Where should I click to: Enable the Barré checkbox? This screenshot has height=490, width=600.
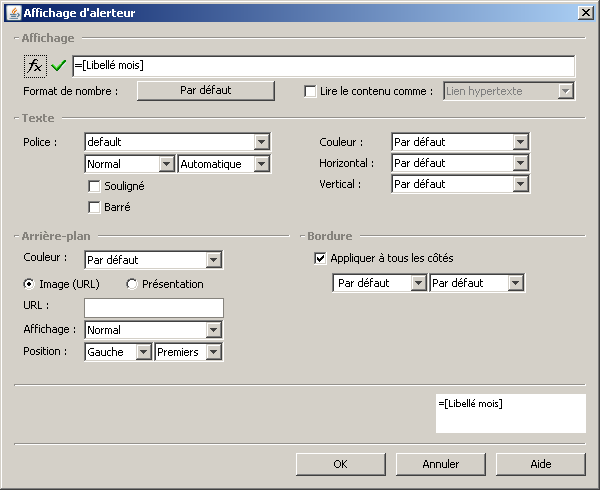(95, 208)
